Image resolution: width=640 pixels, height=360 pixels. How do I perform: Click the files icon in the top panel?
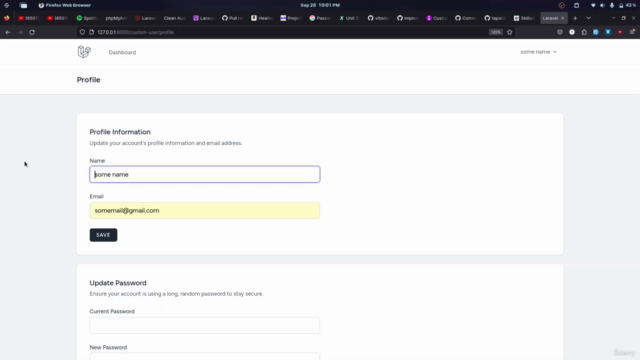point(24,5)
